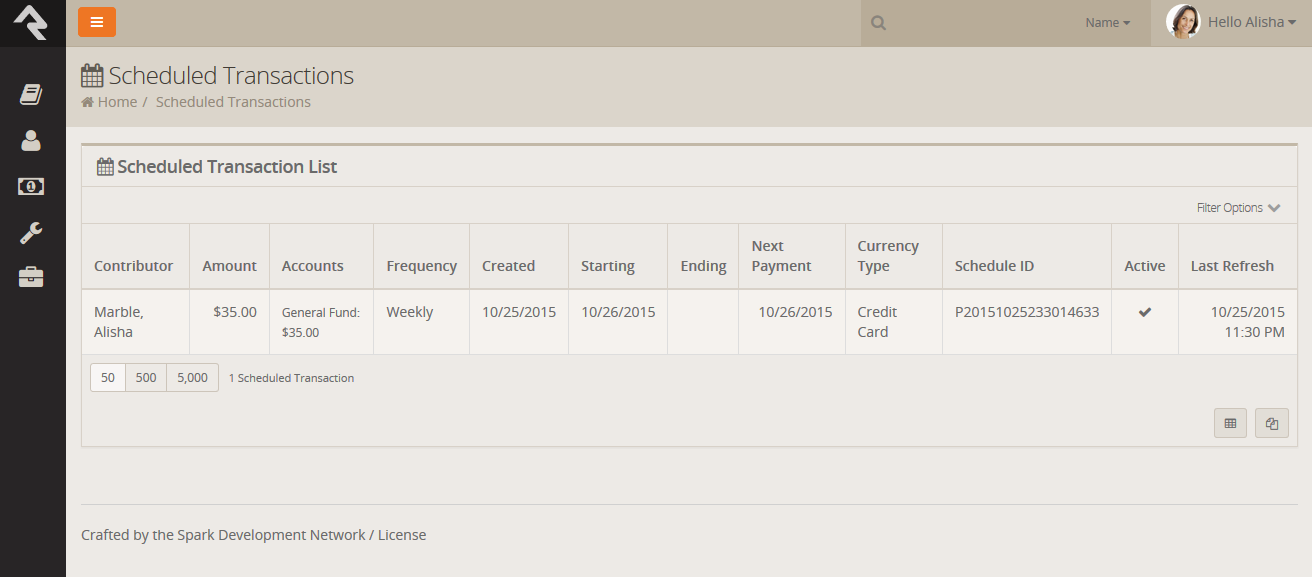The width and height of the screenshot is (1312, 577).
Task: Open the person icon in sidebar
Action: pyautogui.click(x=31, y=141)
